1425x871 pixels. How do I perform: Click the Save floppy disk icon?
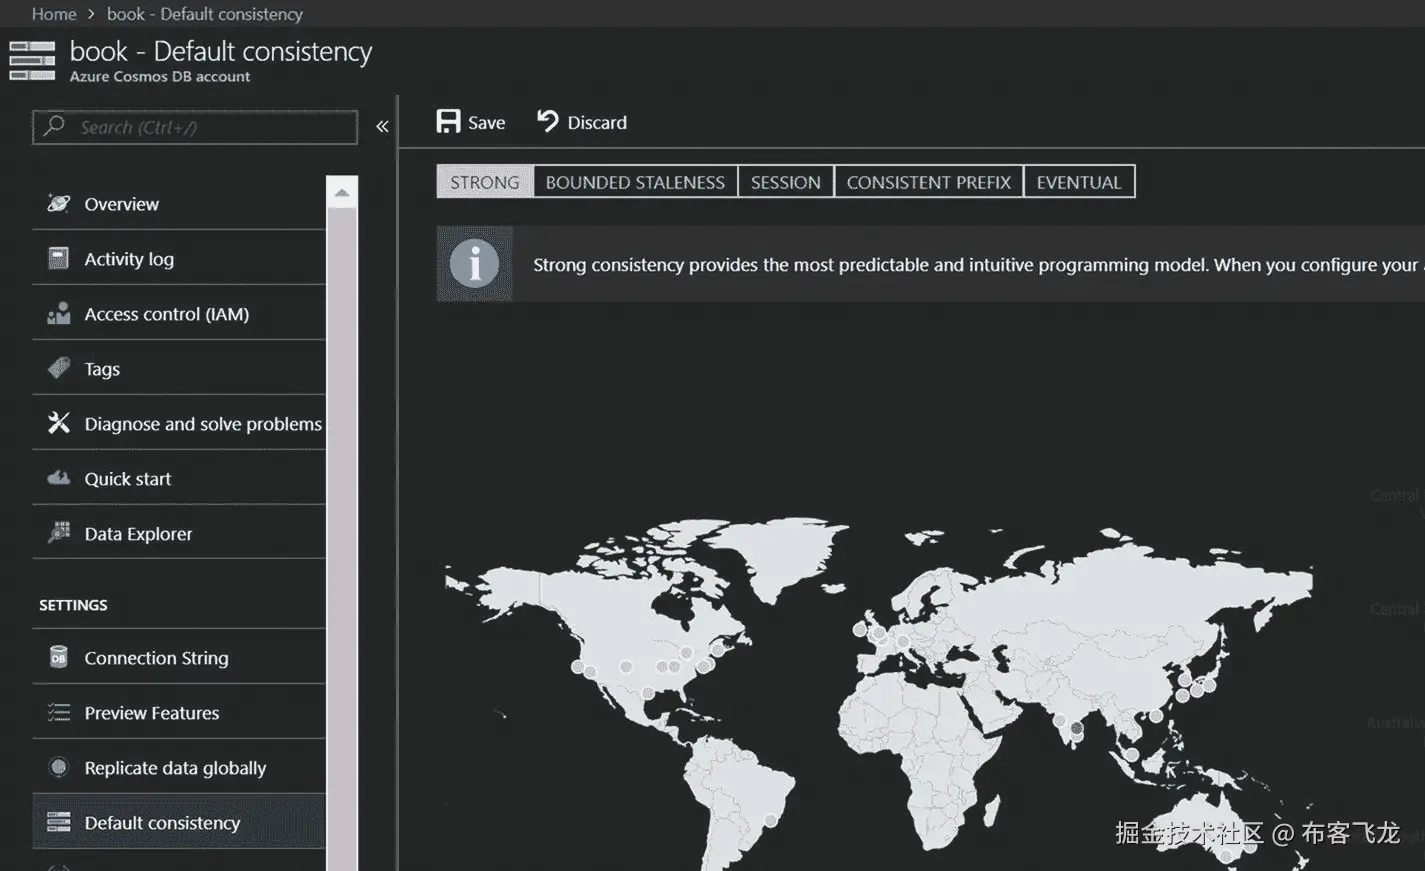point(449,121)
